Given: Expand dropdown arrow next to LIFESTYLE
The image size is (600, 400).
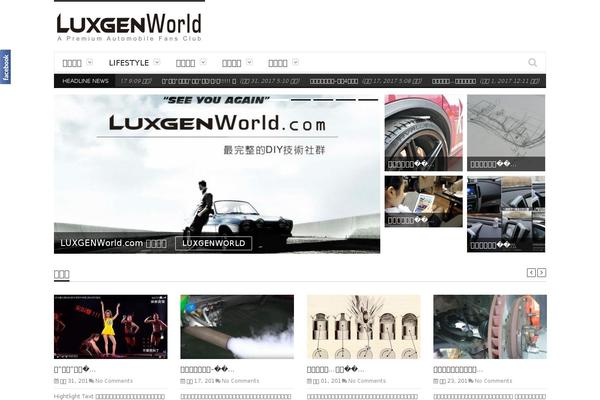Looking at the screenshot, I should pyautogui.click(x=157, y=62).
